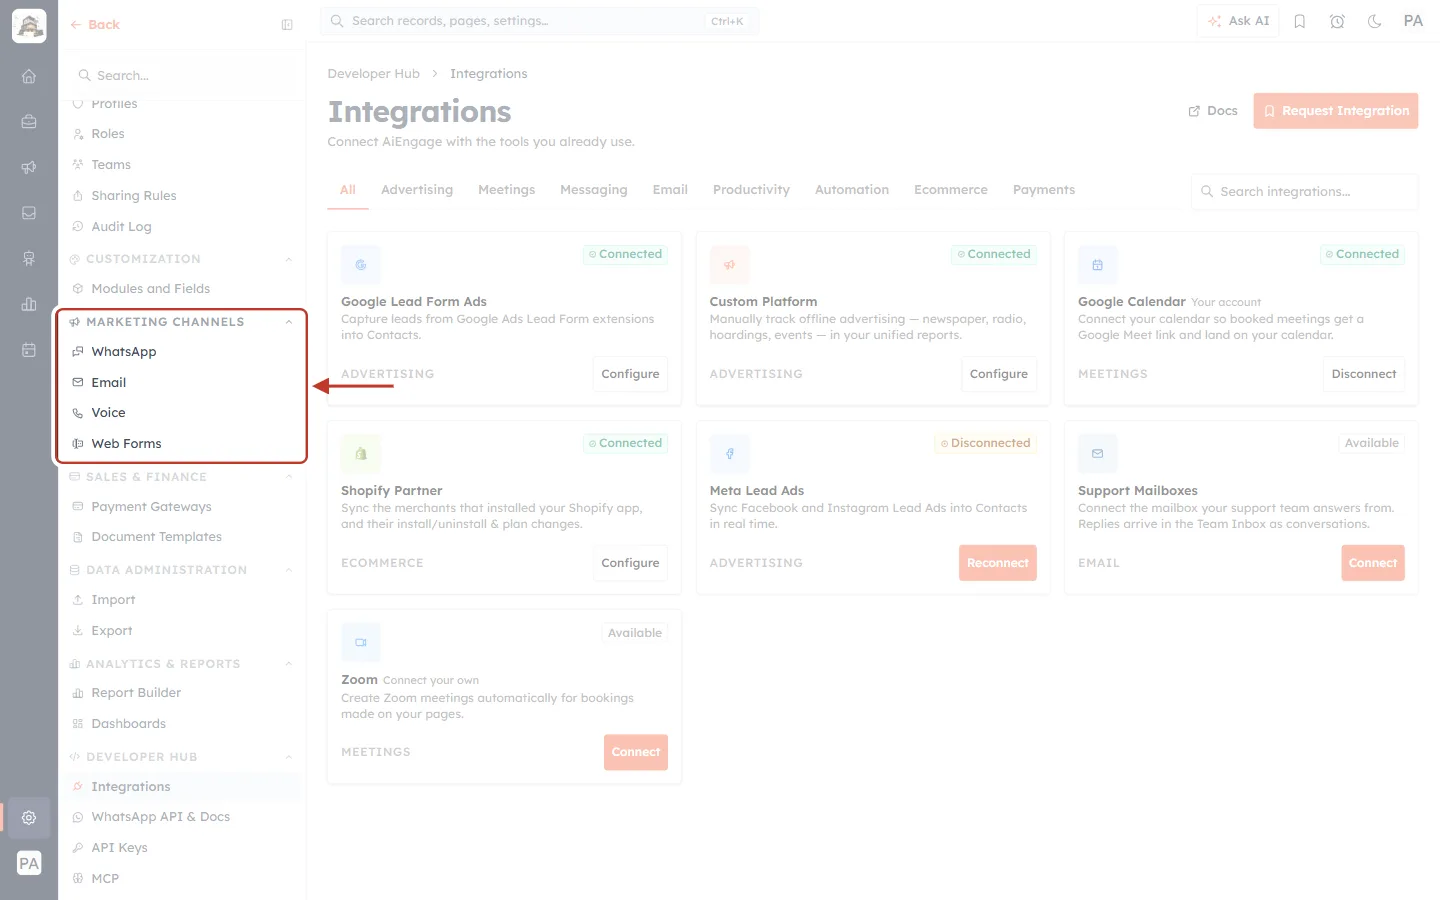Open the calendar icon in left rail
1440x900 pixels.
pos(29,350)
